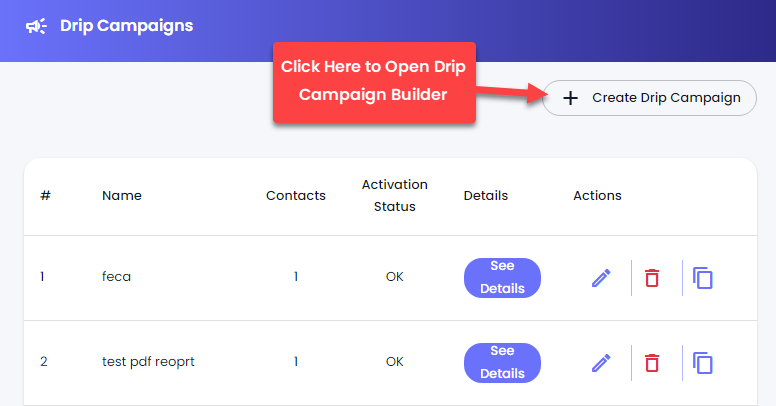Click the Drip Campaigns page title
Viewport: 776px width, 406px height.
(127, 26)
